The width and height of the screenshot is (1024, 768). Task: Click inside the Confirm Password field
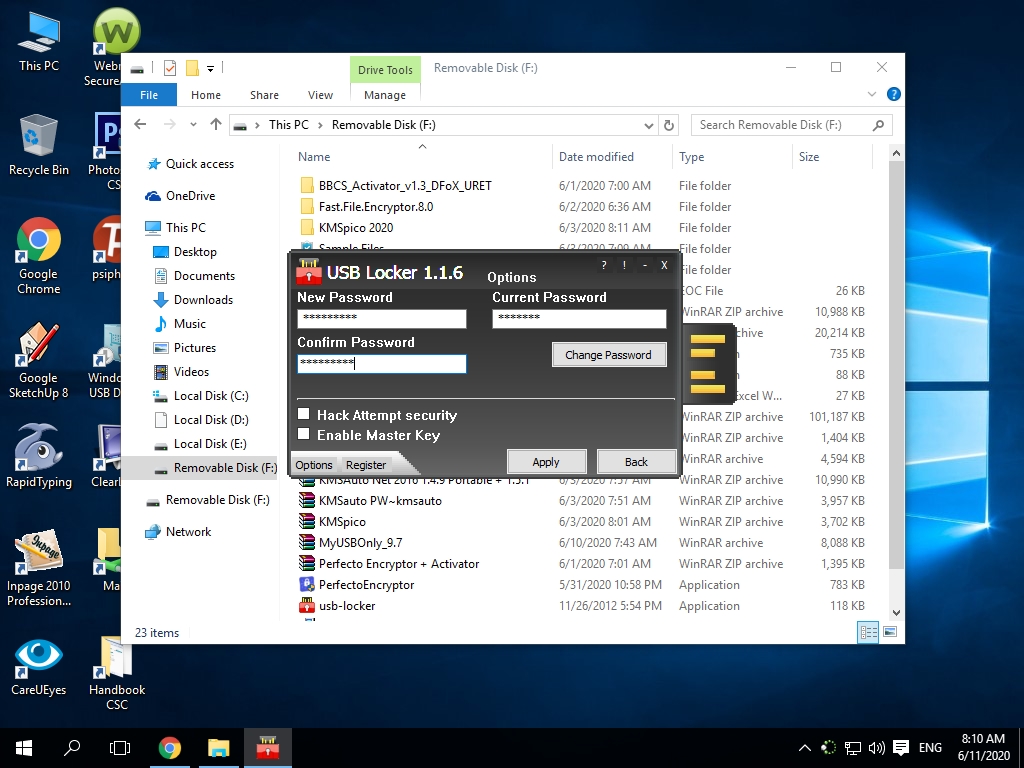pos(381,364)
